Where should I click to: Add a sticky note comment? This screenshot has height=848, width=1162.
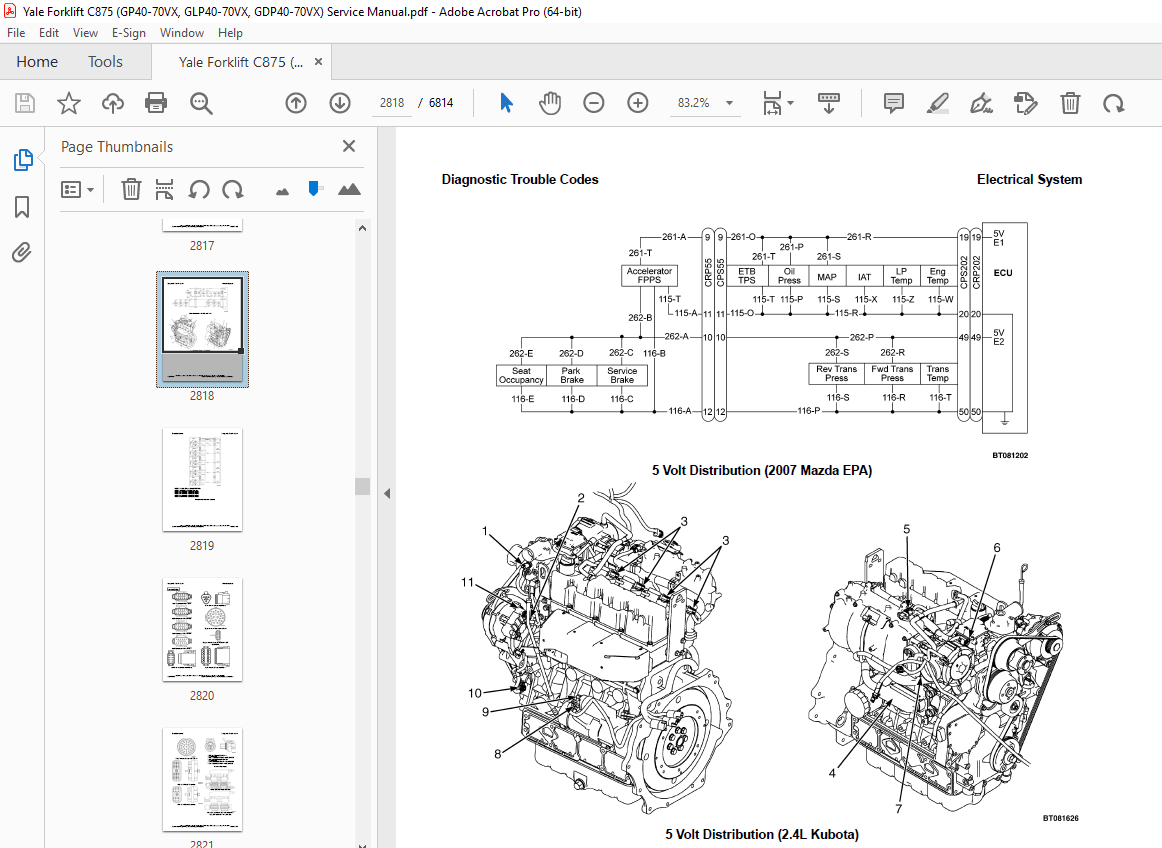click(894, 103)
